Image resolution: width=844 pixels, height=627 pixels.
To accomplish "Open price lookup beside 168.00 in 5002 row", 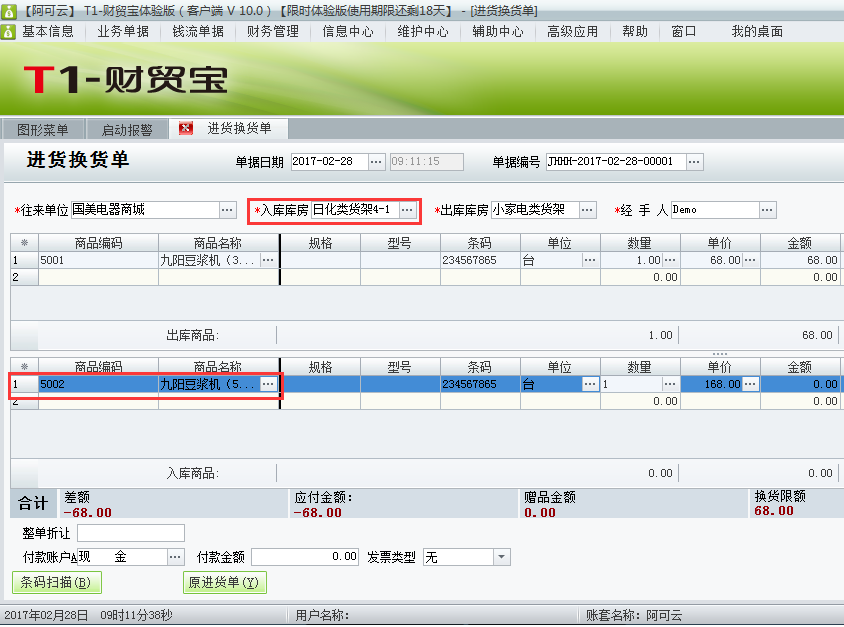I will [x=750, y=384].
